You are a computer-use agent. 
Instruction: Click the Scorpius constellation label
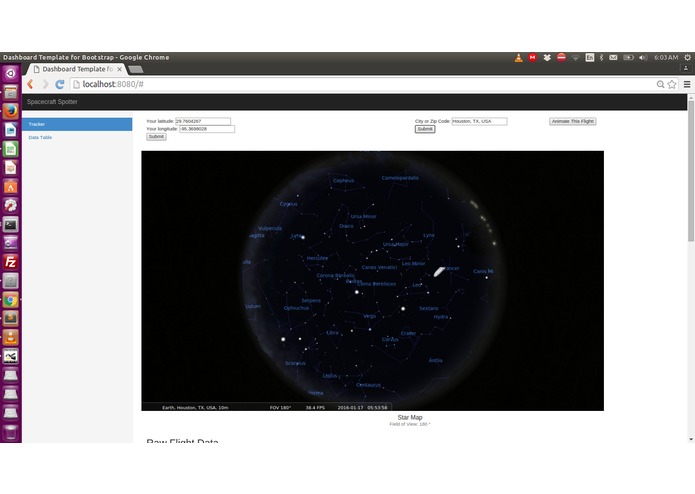click(x=295, y=363)
